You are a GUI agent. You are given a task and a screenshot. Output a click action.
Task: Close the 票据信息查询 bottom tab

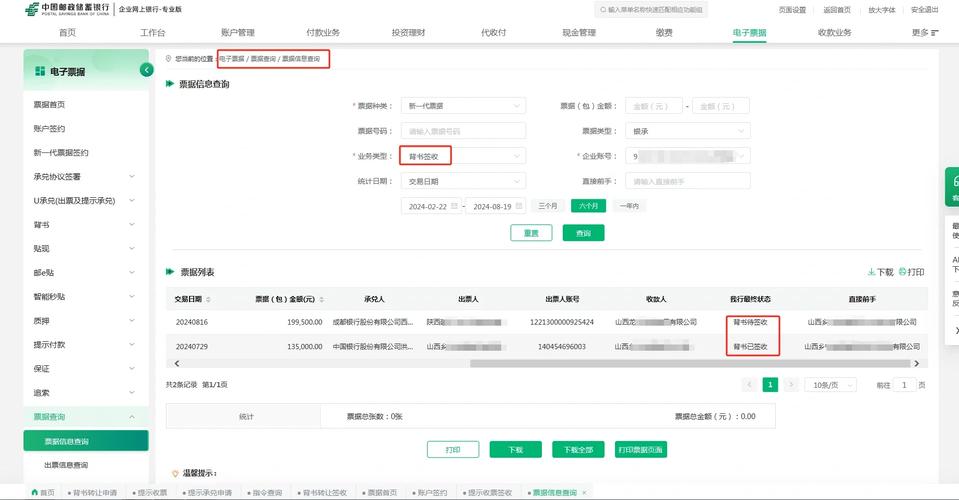[x=584, y=492]
